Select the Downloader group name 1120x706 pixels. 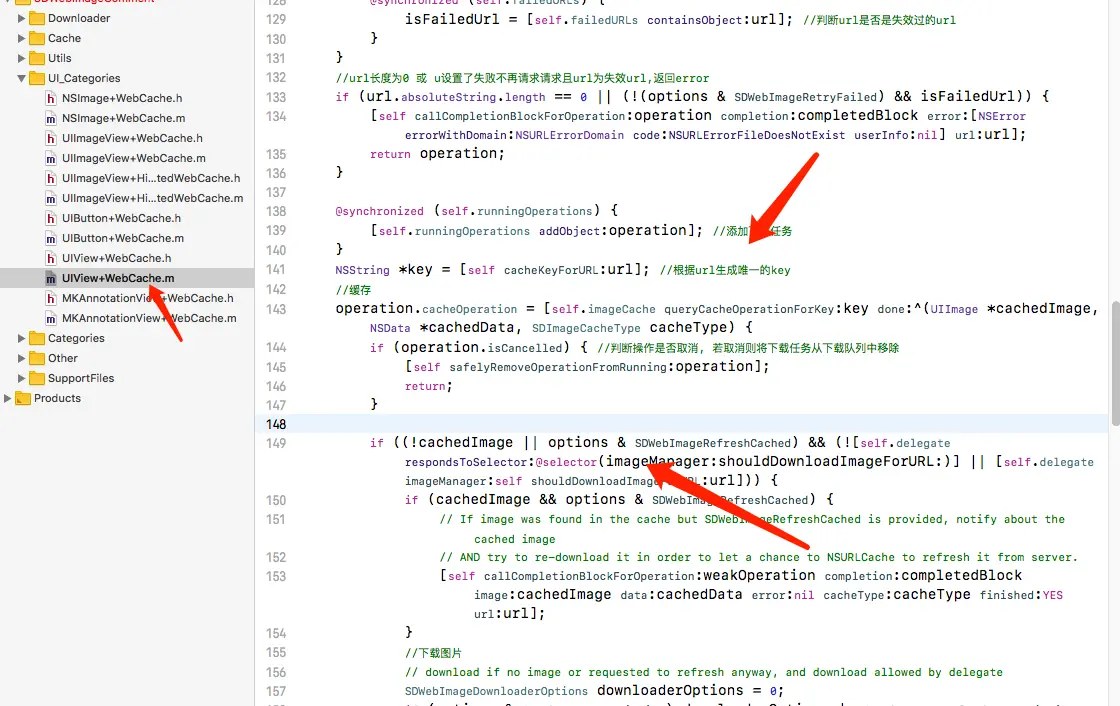click(79, 18)
